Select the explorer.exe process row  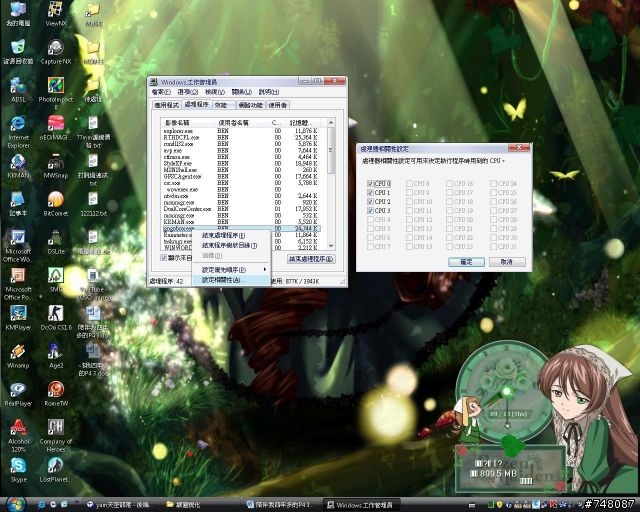241,131
